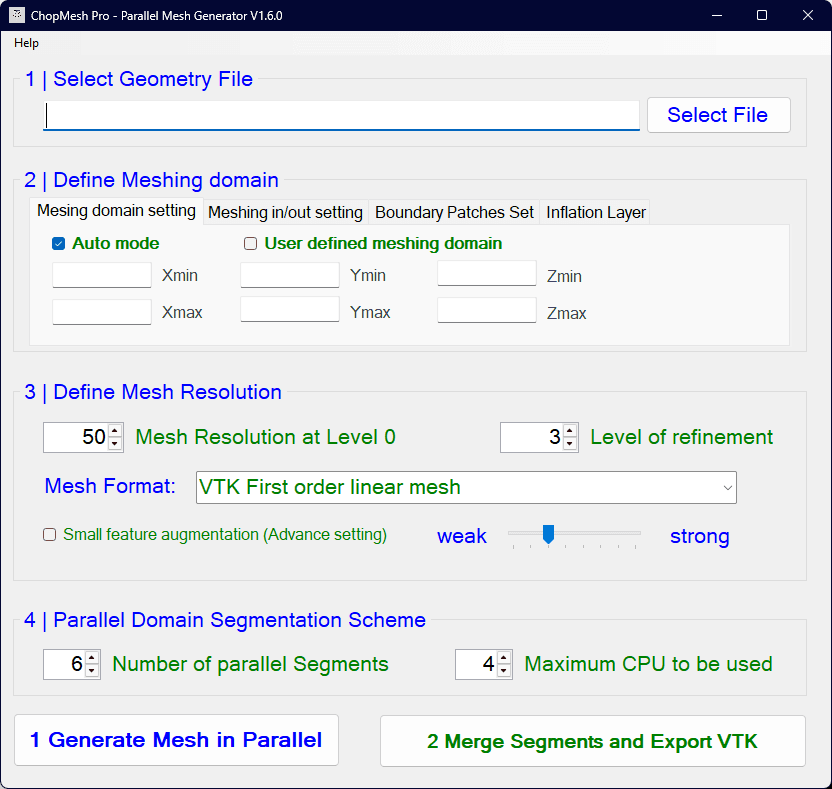Increase Level of refinement with up arrow
The width and height of the screenshot is (832, 789).
570,431
